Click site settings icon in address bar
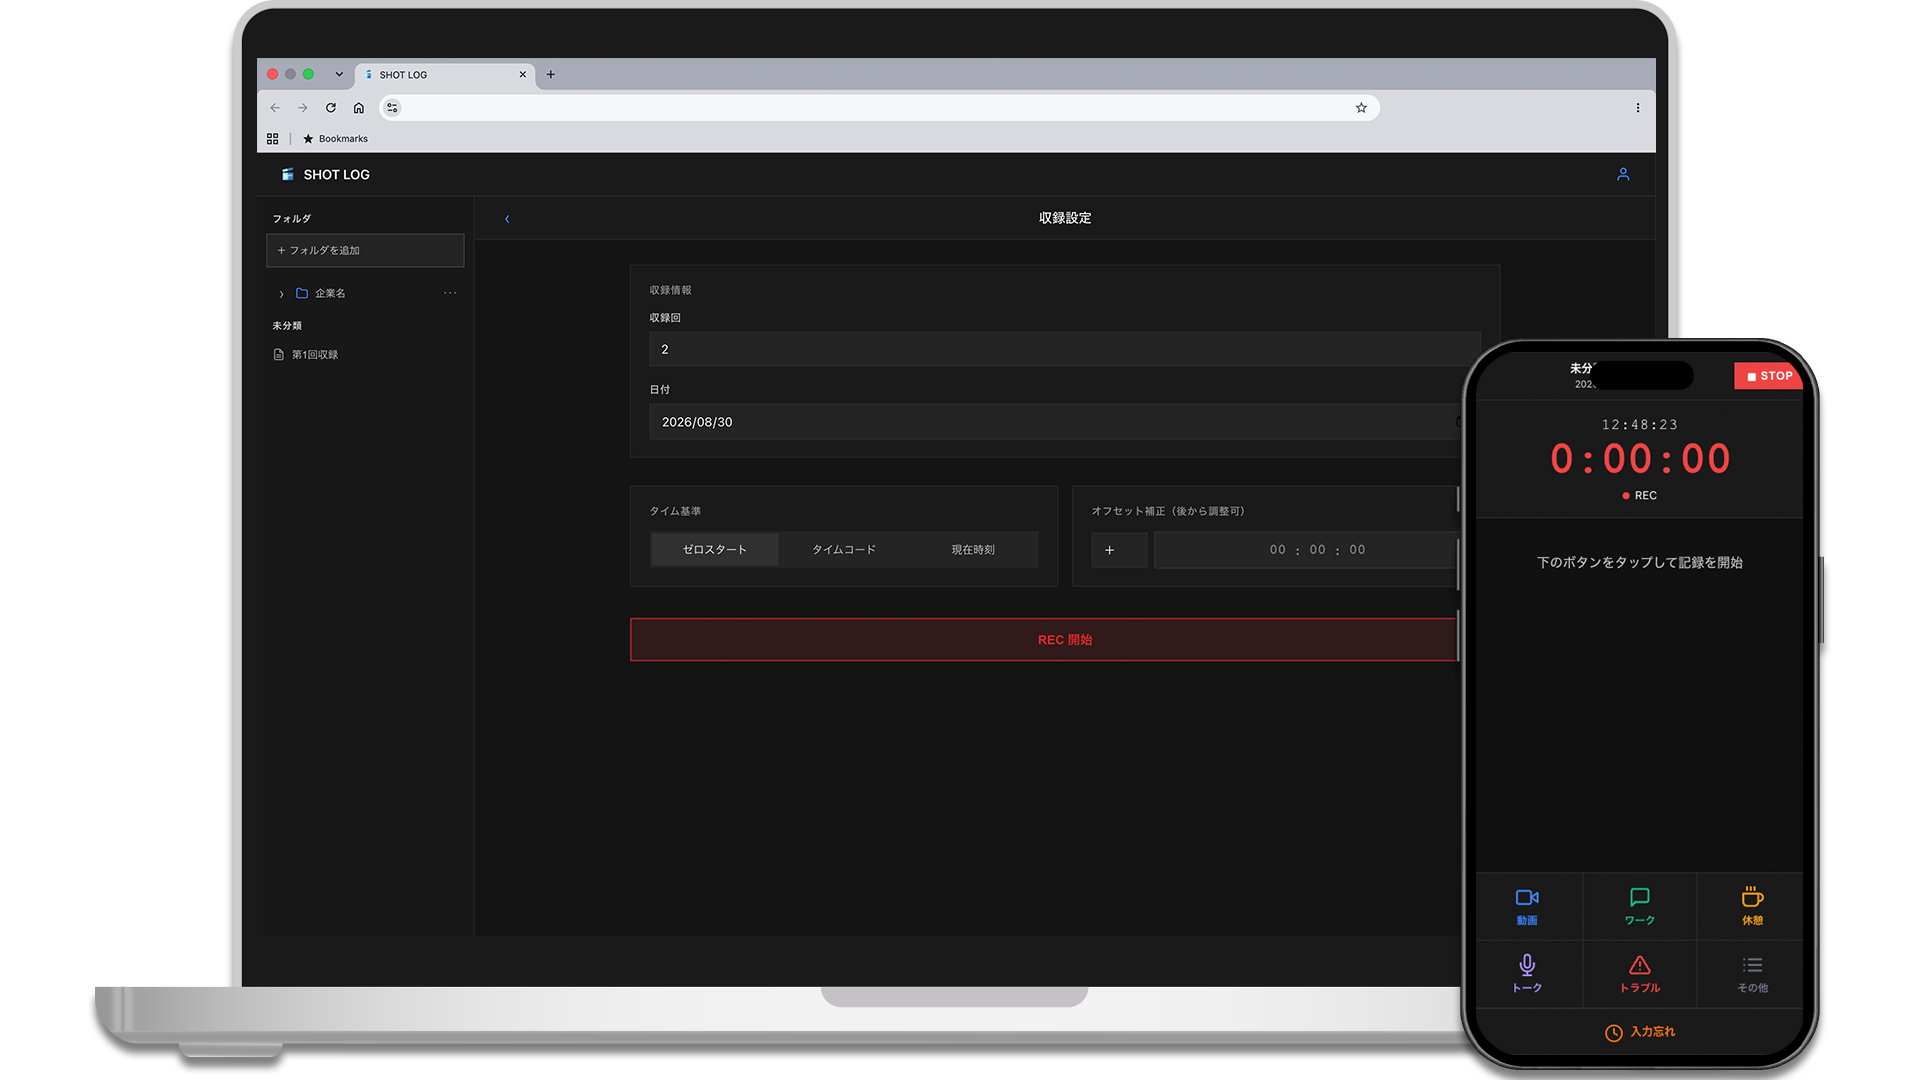 pyautogui.click(x=392, y=108)
